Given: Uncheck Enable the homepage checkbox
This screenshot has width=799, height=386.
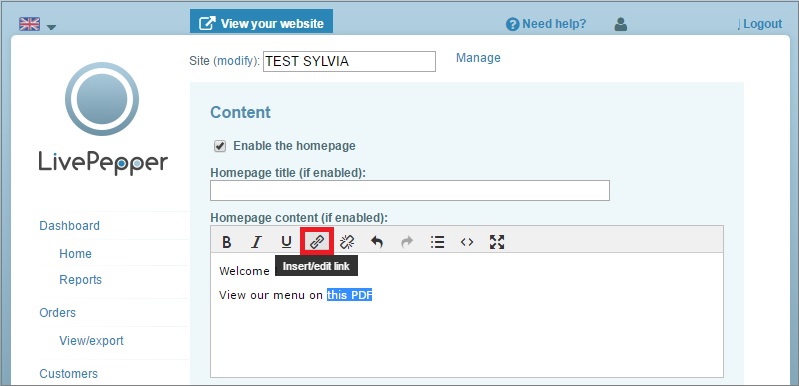Looking at the screenshot, I should [220, 146].
